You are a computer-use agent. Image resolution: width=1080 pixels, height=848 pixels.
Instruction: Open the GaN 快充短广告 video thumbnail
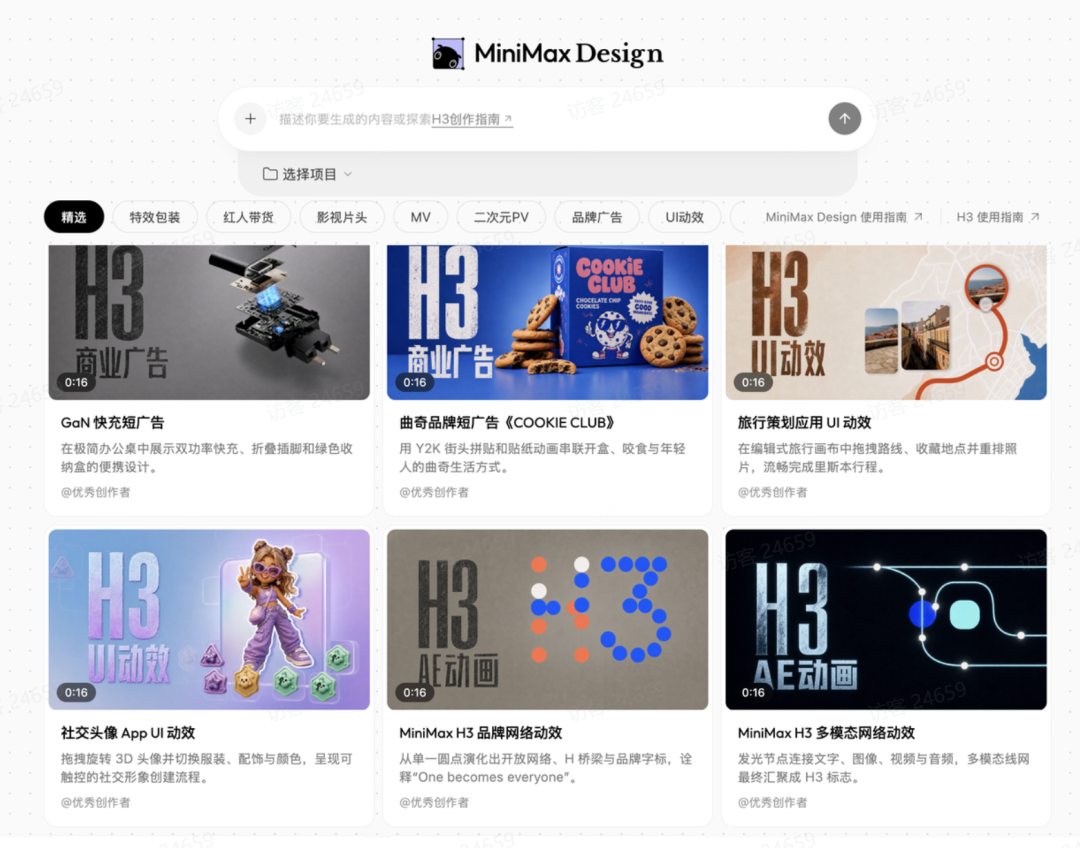(x=209, y=322)
